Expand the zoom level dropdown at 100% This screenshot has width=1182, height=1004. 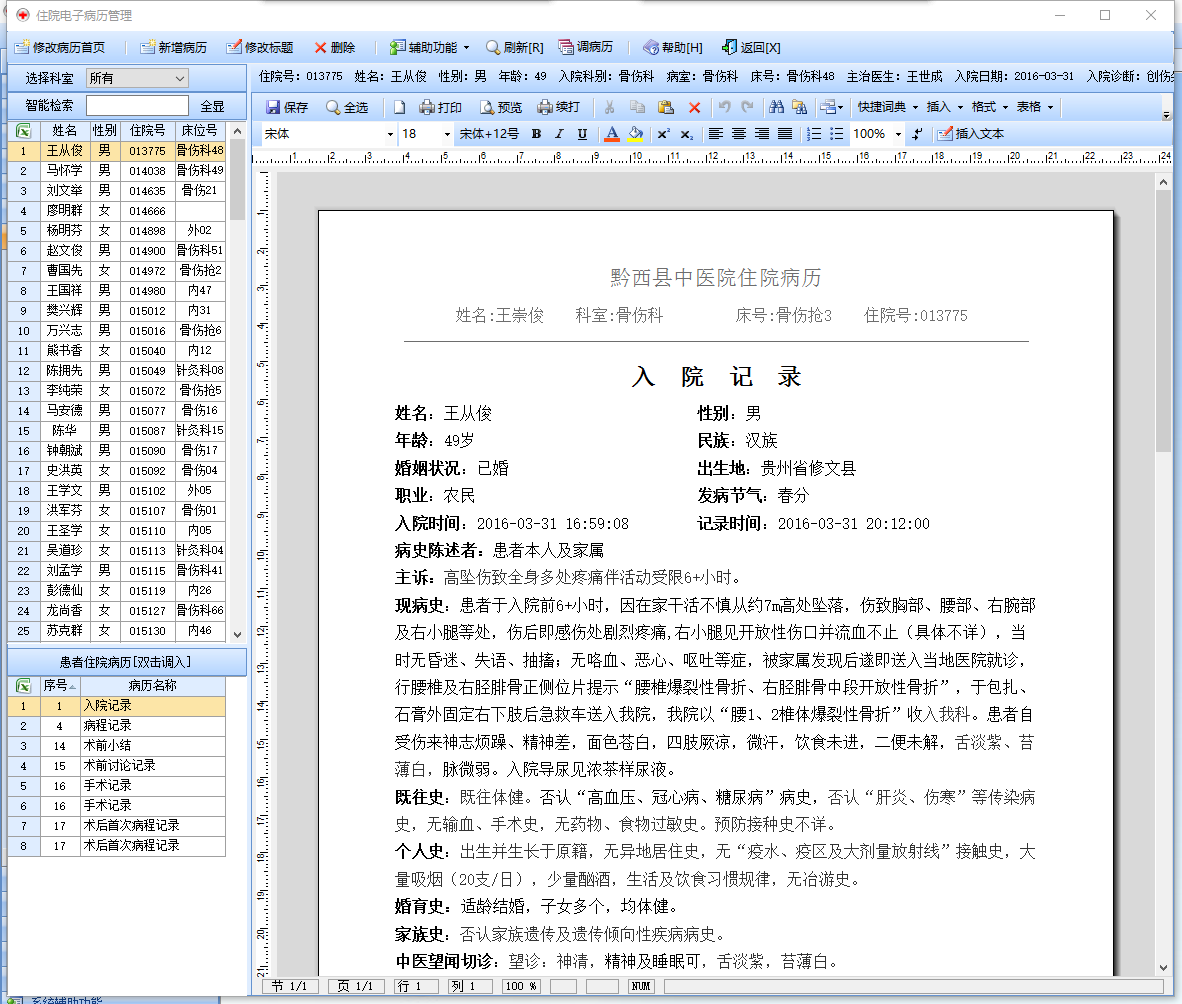pos(897,134)
